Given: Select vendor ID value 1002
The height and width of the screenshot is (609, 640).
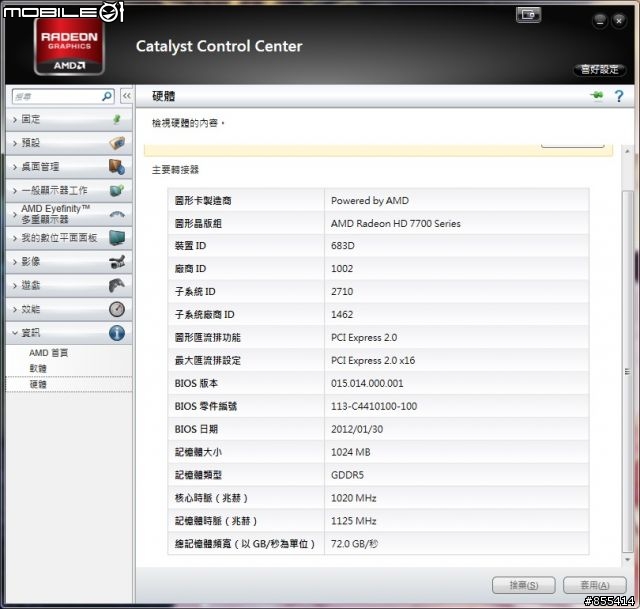Looking at the screenshot, I should pos(342,269).
